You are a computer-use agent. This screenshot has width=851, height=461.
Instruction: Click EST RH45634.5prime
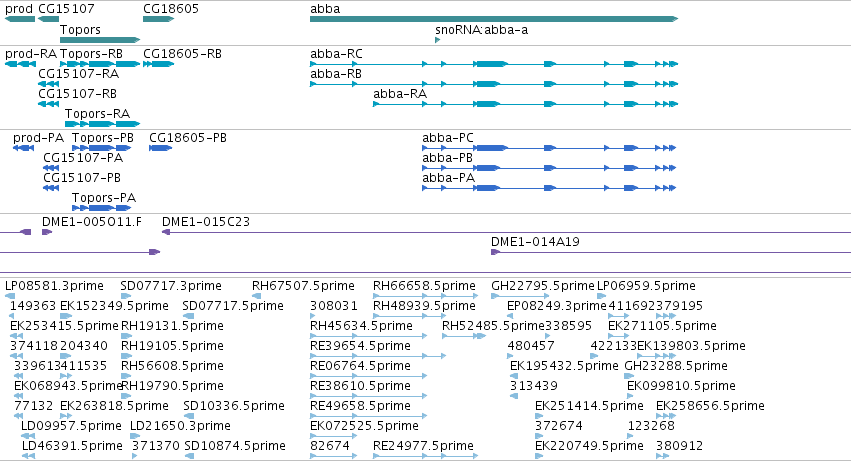point(361,326)
